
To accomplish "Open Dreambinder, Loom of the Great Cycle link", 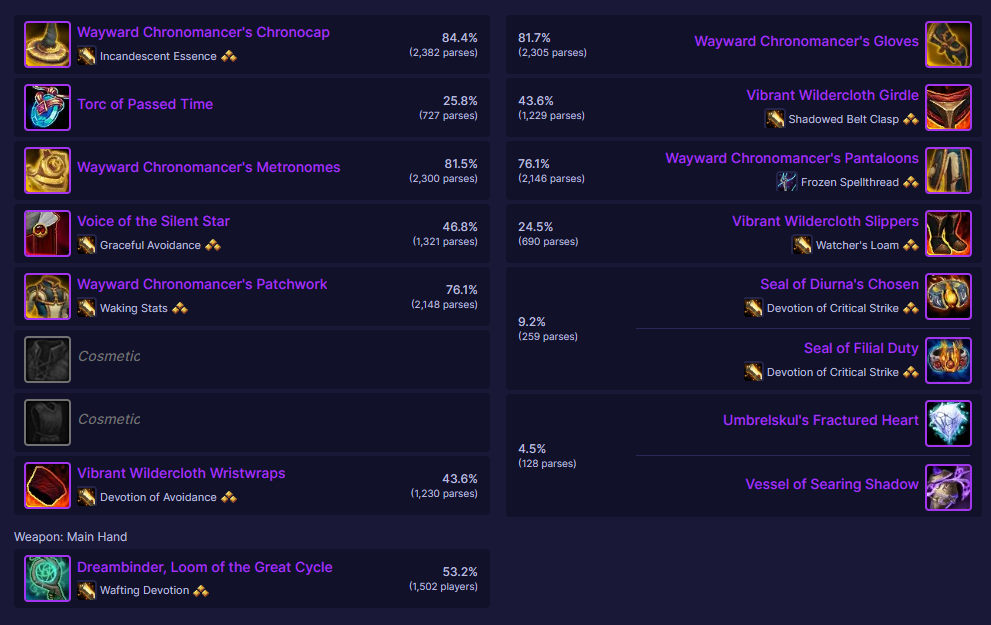I will point(205,567).
